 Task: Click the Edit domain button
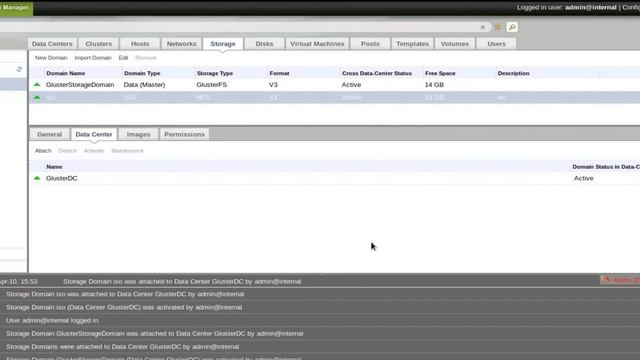[x=123, y=58]
